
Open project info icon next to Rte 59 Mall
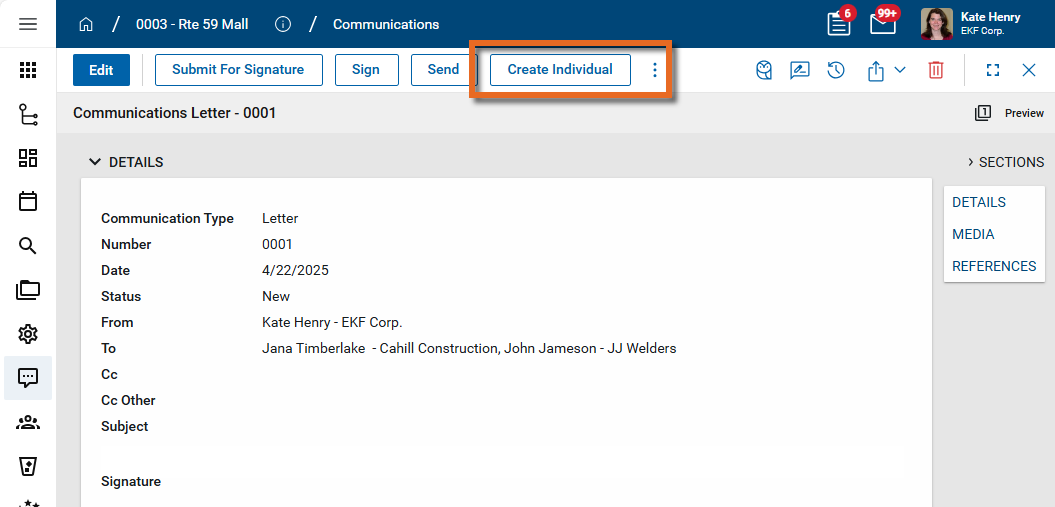tap(283, 24)
